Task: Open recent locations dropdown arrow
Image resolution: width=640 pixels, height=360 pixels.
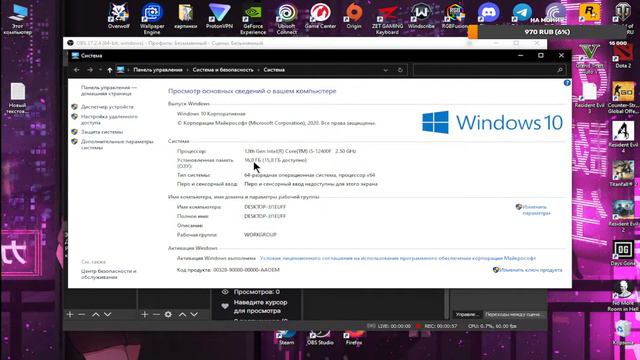Action: click(x=100, y=70)
